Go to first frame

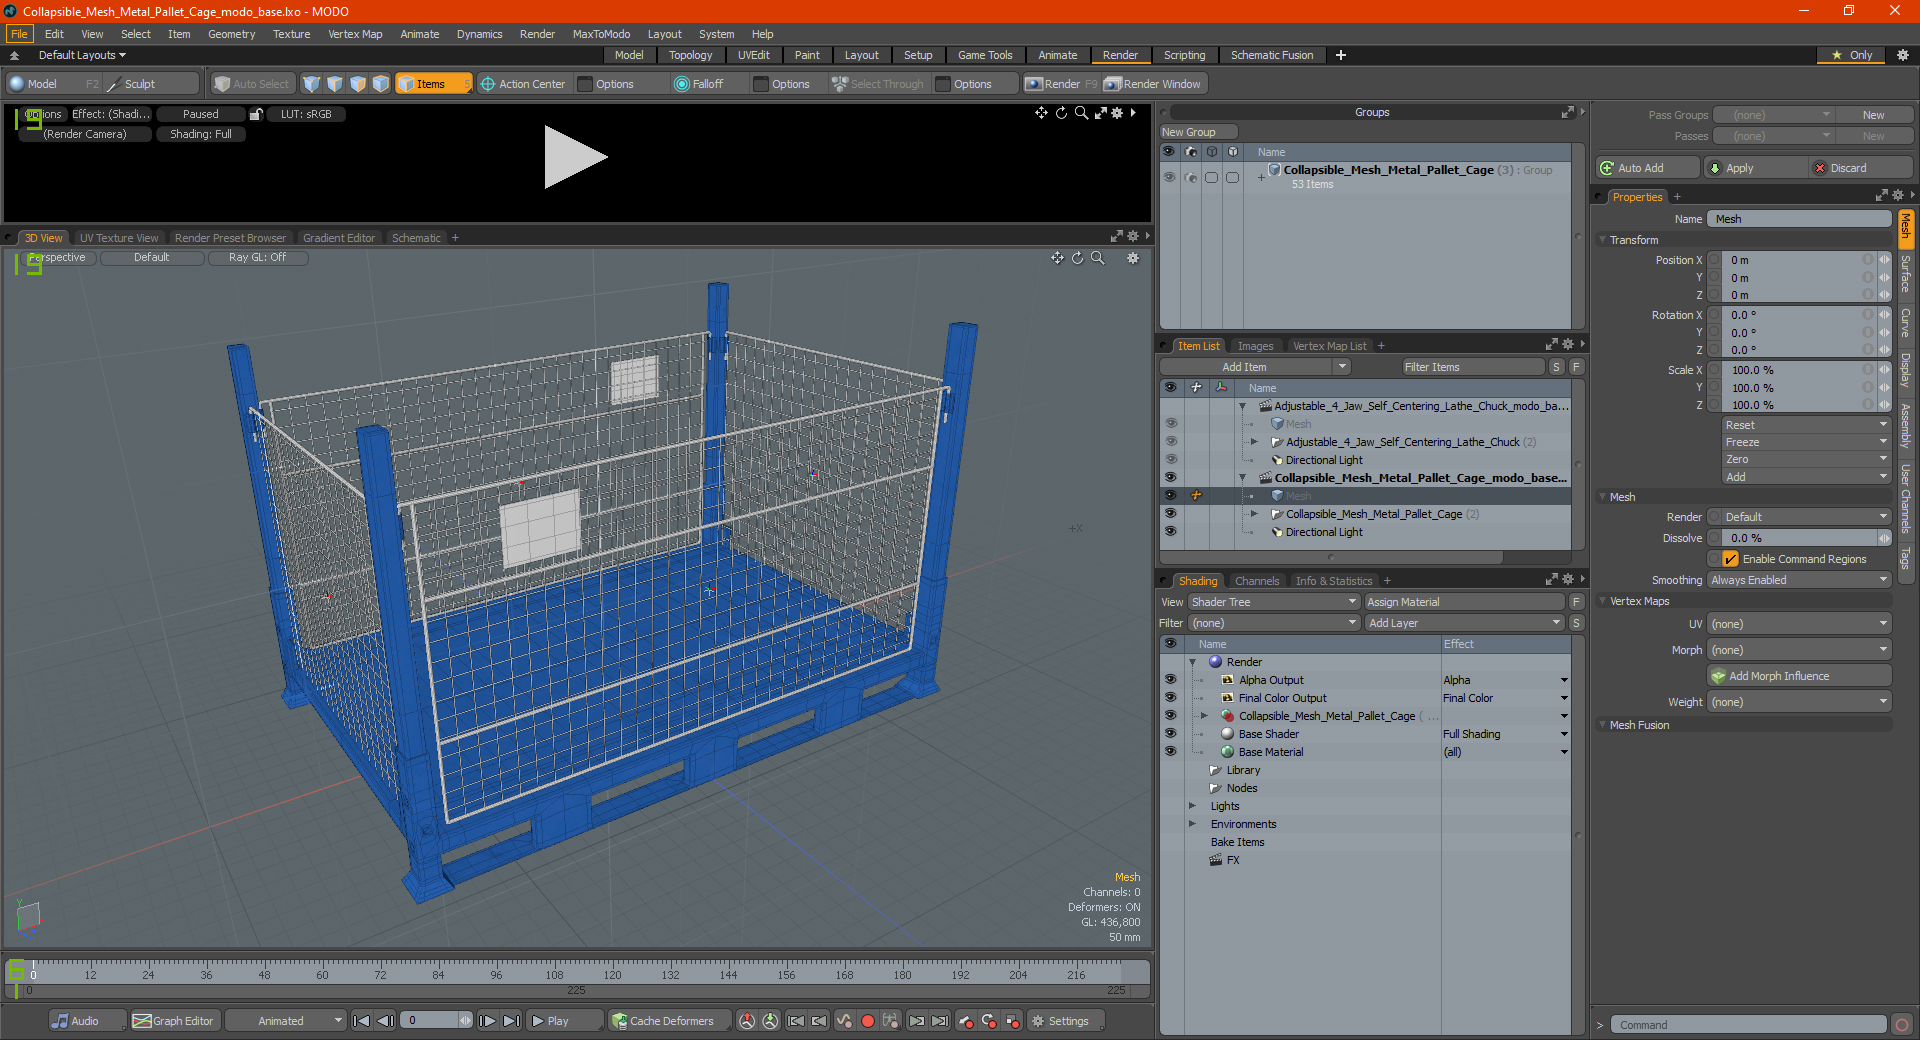362,1021
